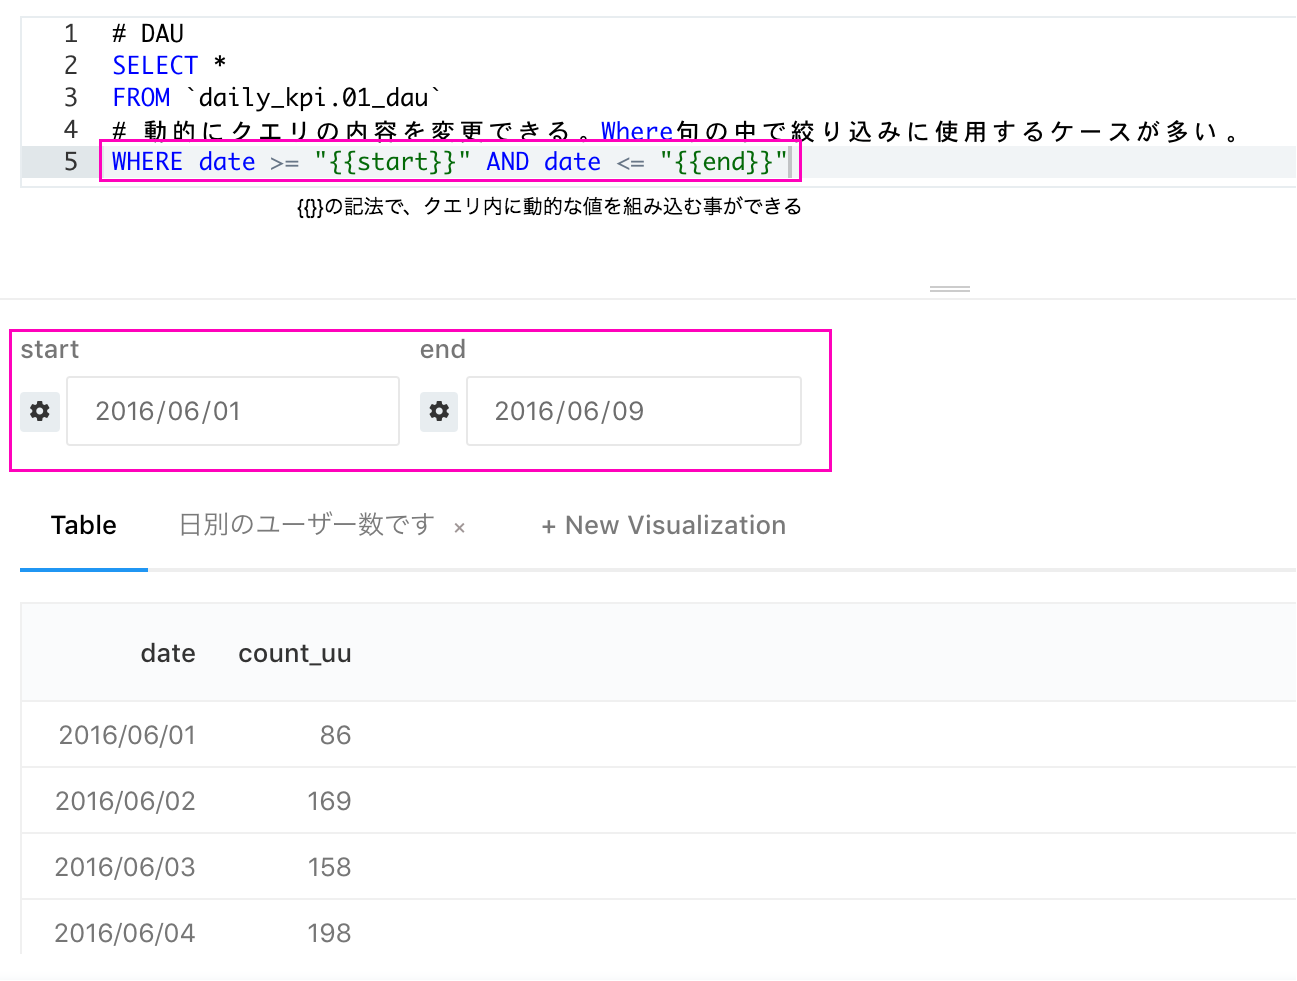Select line number 1 in the gutter
The width and height of the screenshot is (1297, 981).
point(70,34)
